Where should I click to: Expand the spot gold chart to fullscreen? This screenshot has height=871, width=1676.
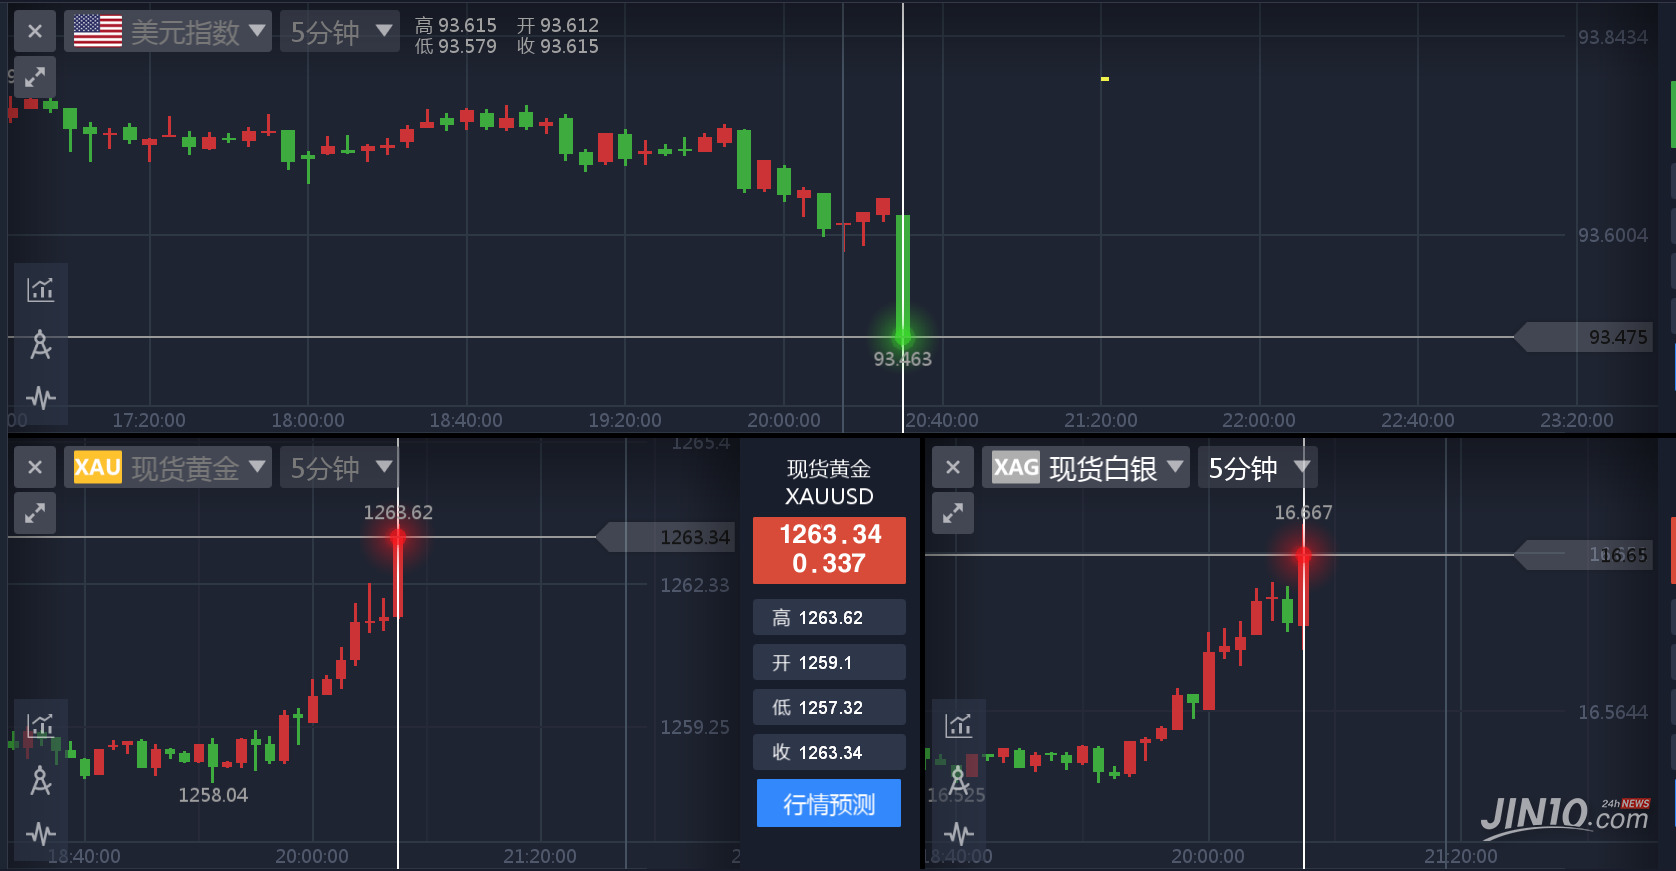[35, 513]
